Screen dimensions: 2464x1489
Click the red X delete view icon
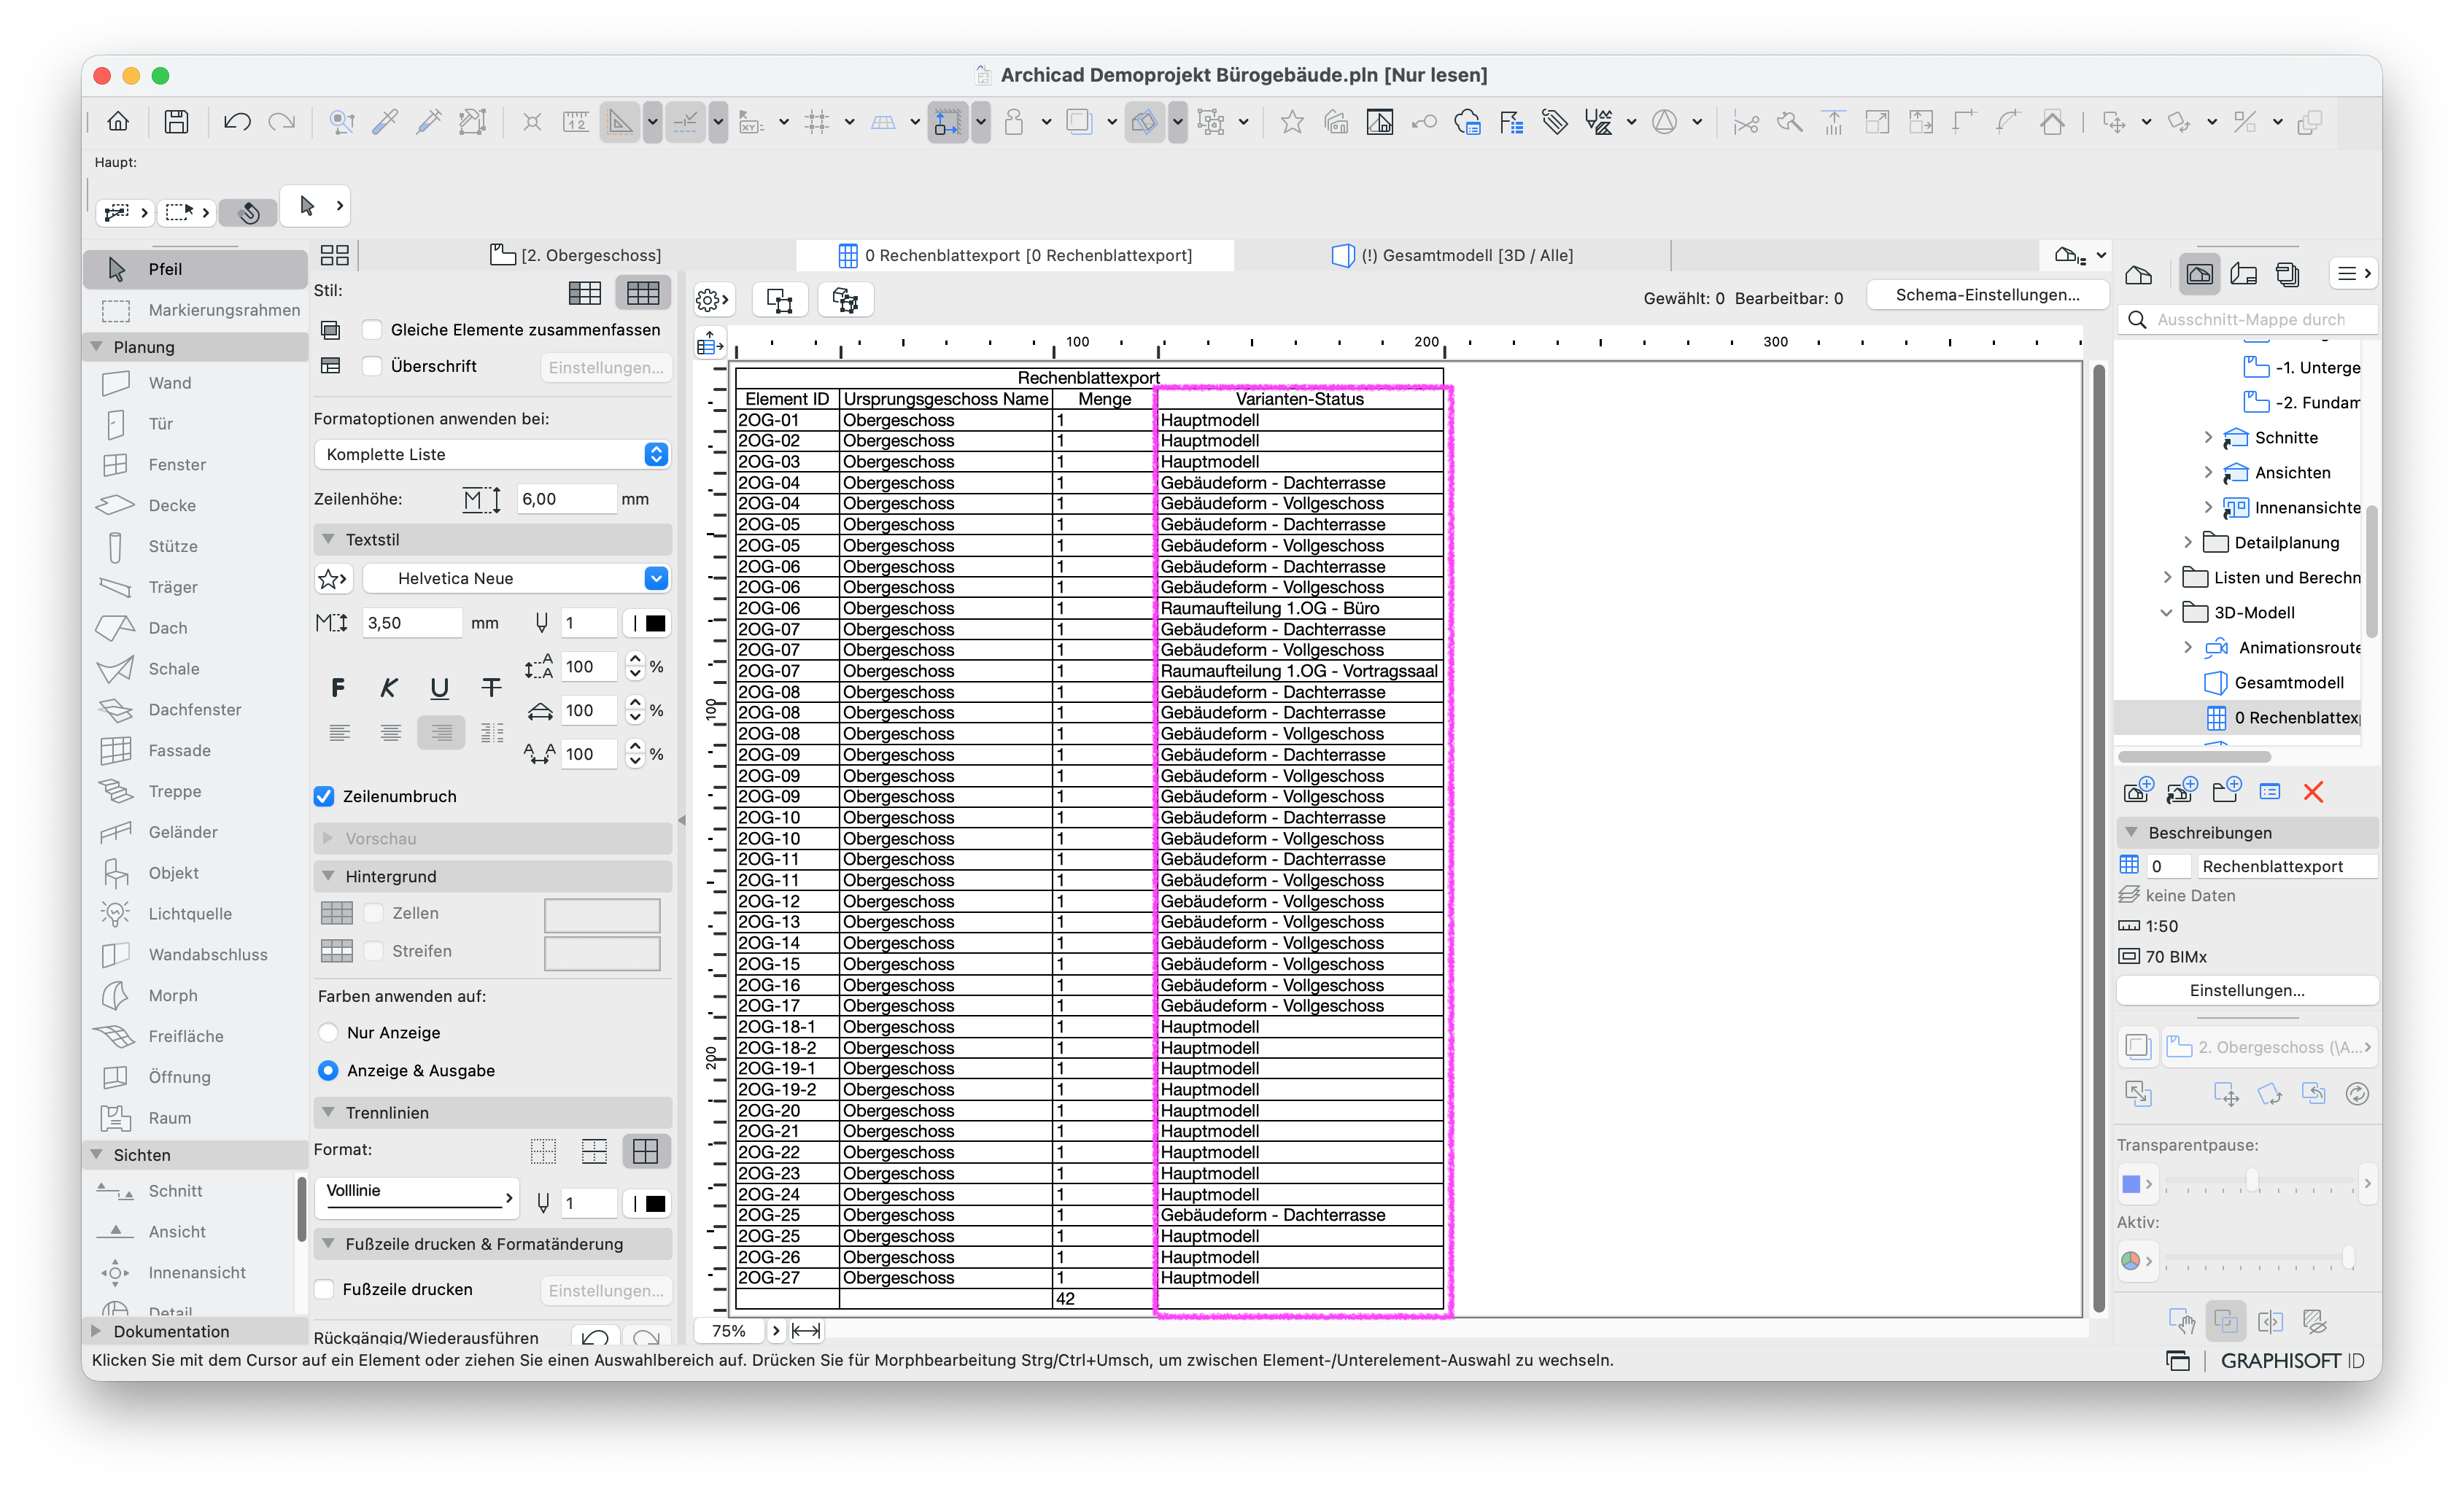coord(2313,792)
